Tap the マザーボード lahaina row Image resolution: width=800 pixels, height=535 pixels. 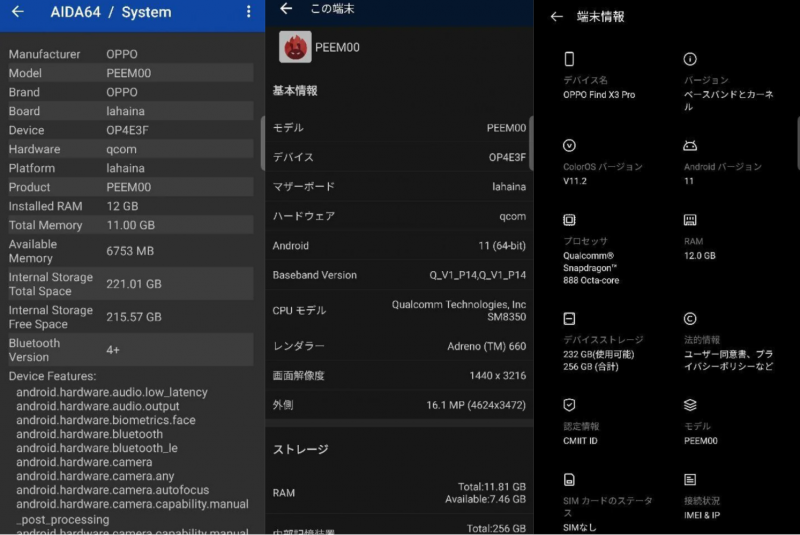(399, 187)
